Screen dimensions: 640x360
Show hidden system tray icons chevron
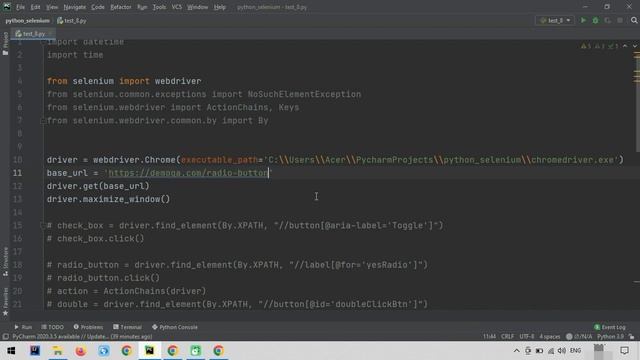(516, 351)
